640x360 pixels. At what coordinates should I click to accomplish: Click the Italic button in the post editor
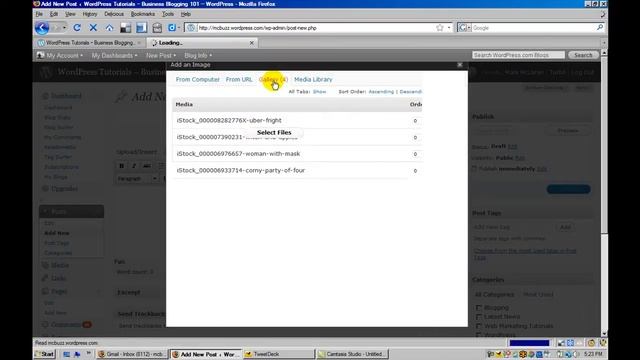(x=134, y=166)
